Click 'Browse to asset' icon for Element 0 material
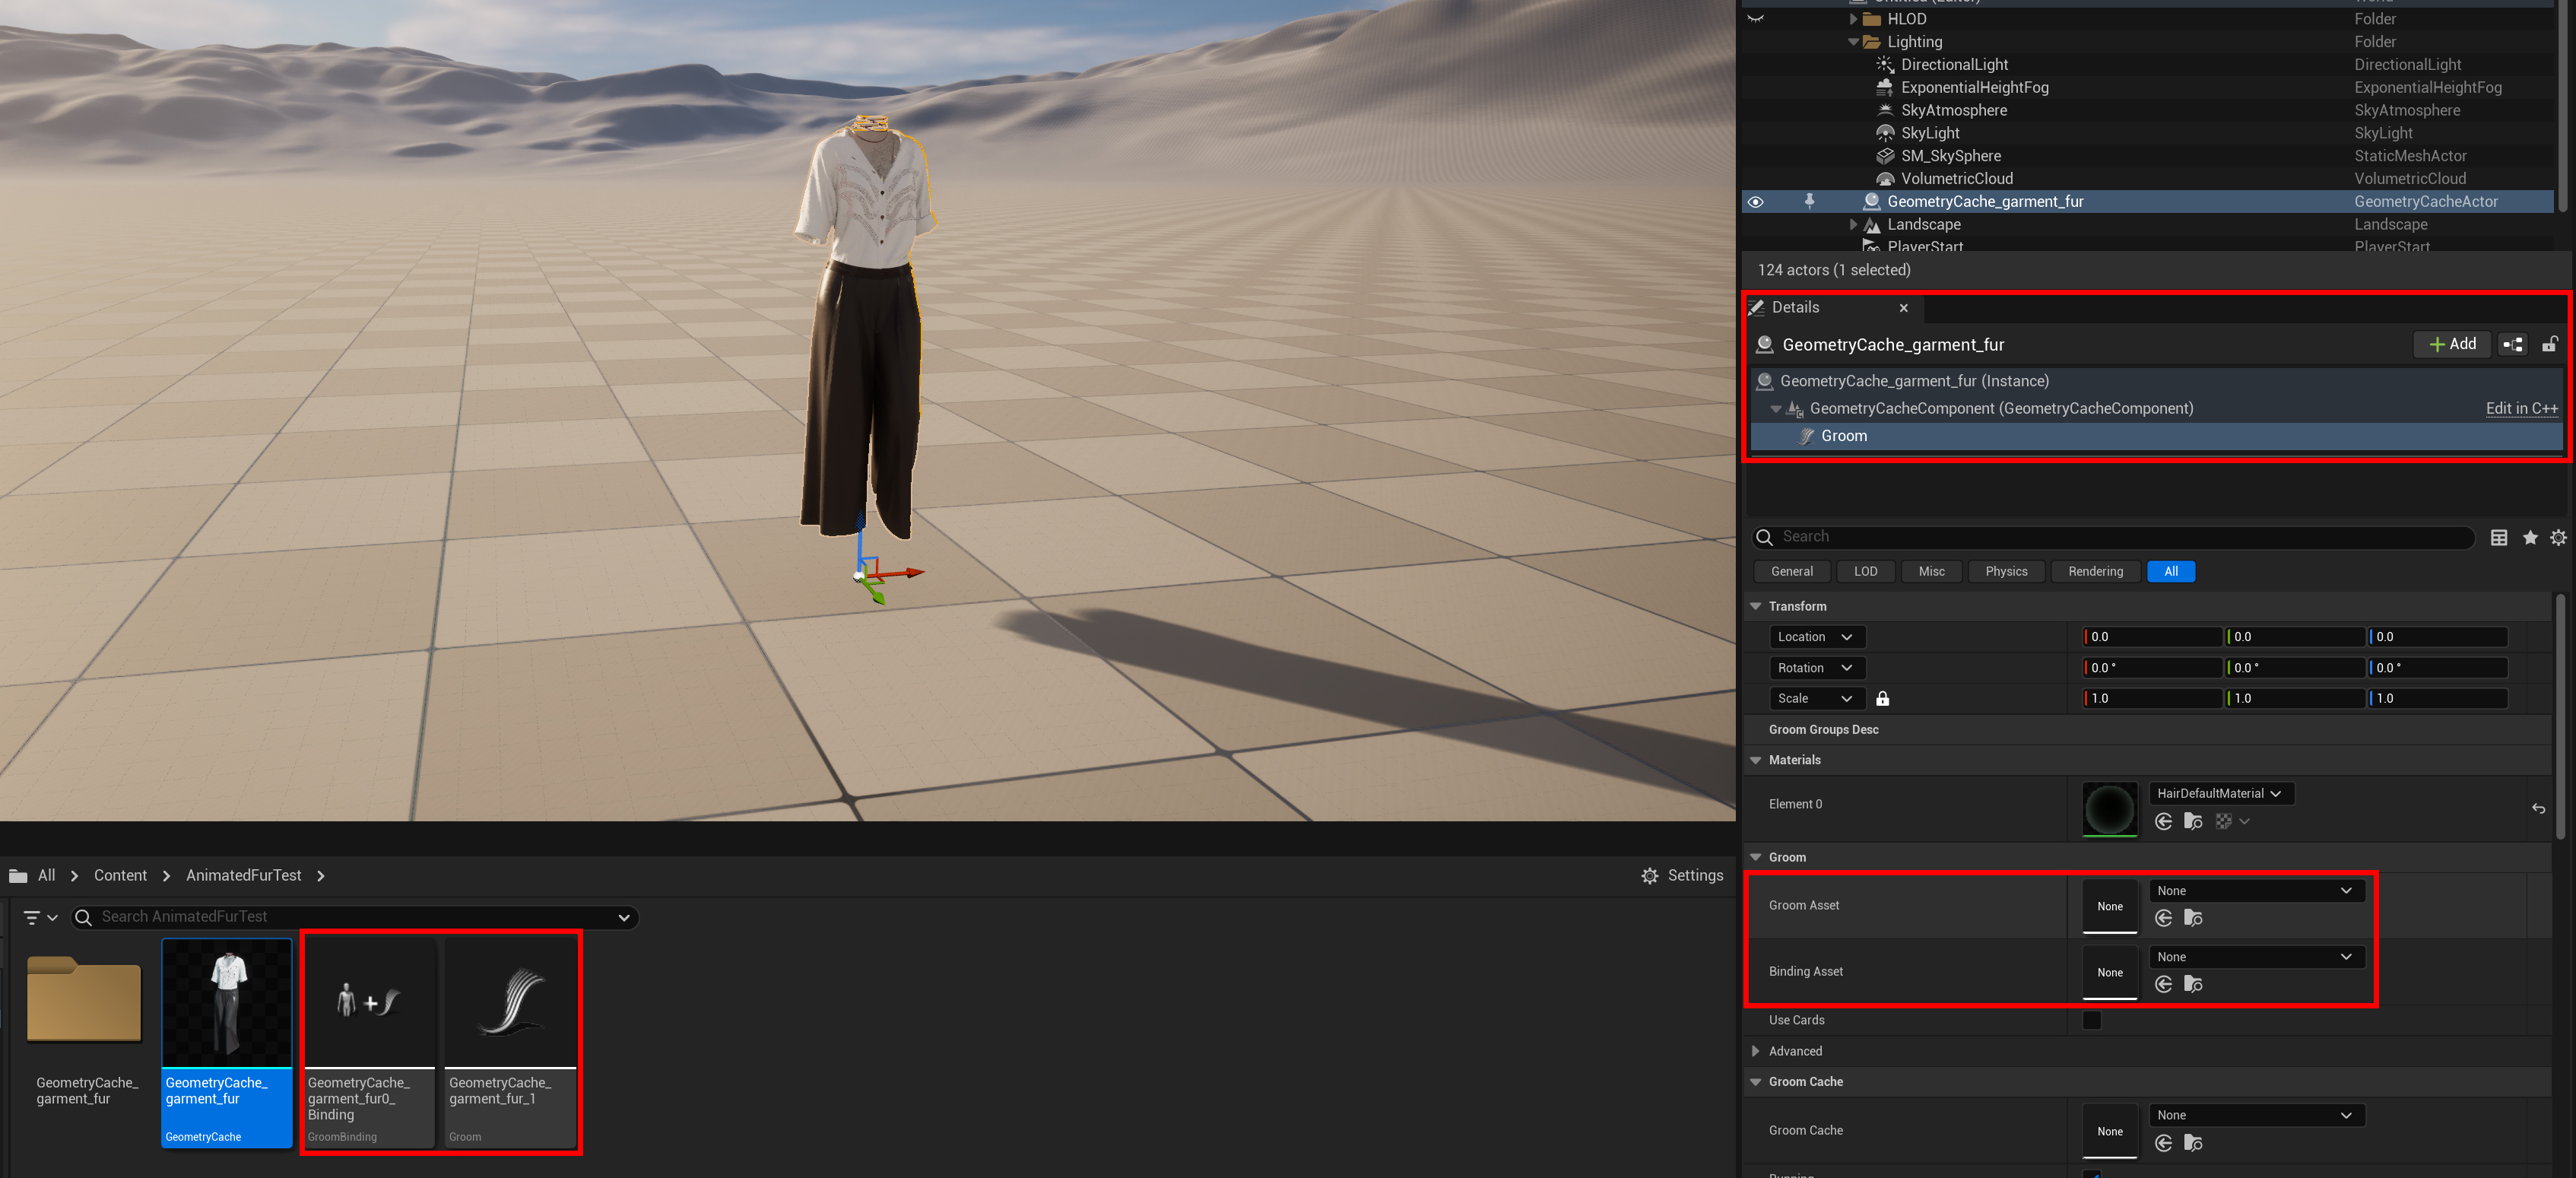The image size is (2576, 1178). (x=2193, y=821)
